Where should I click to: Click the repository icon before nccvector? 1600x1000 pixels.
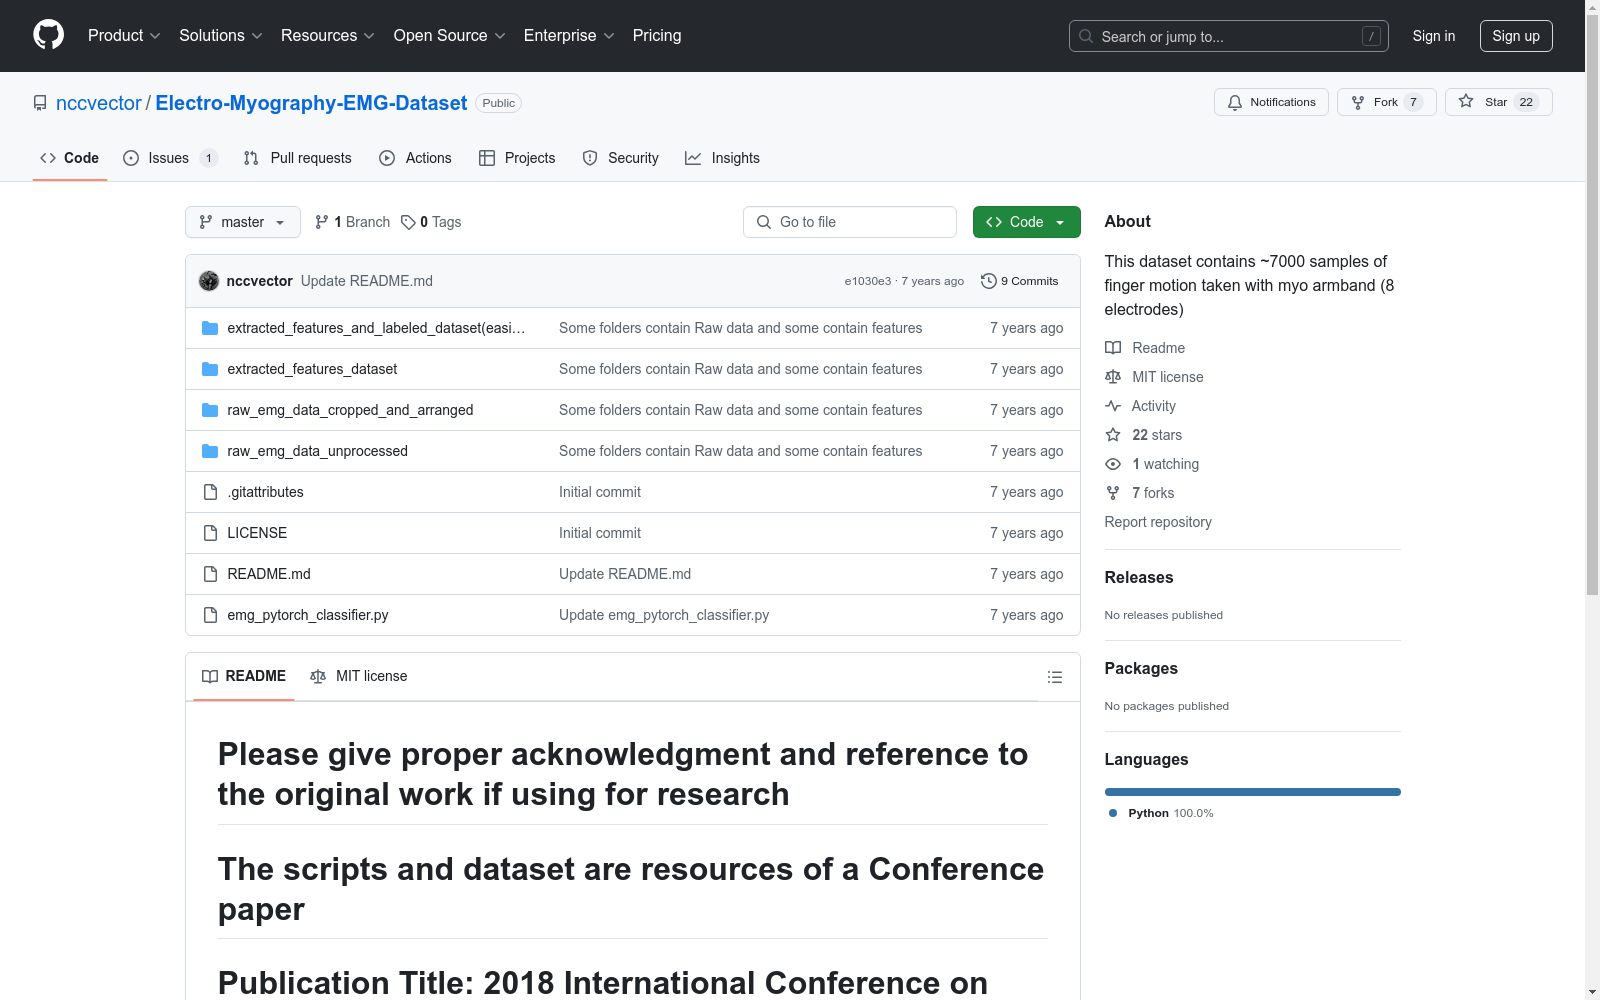[x=40, y=103]
